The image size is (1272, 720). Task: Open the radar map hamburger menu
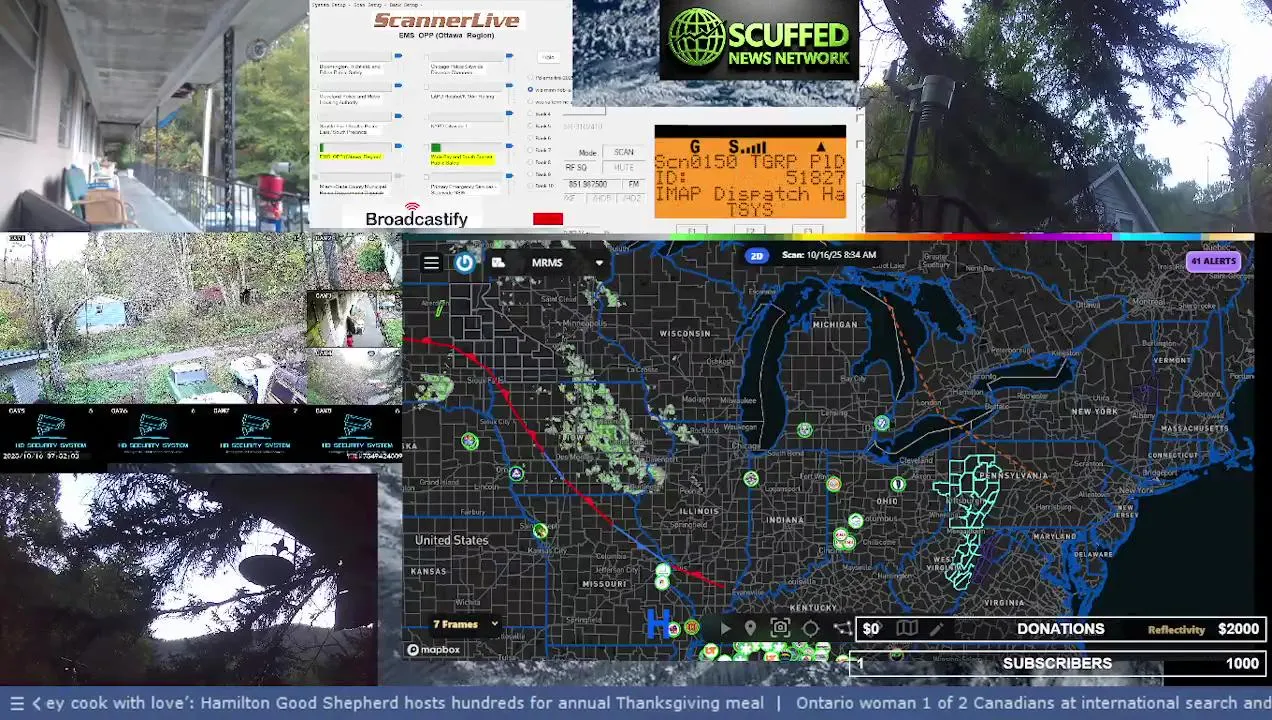(431, 263)
